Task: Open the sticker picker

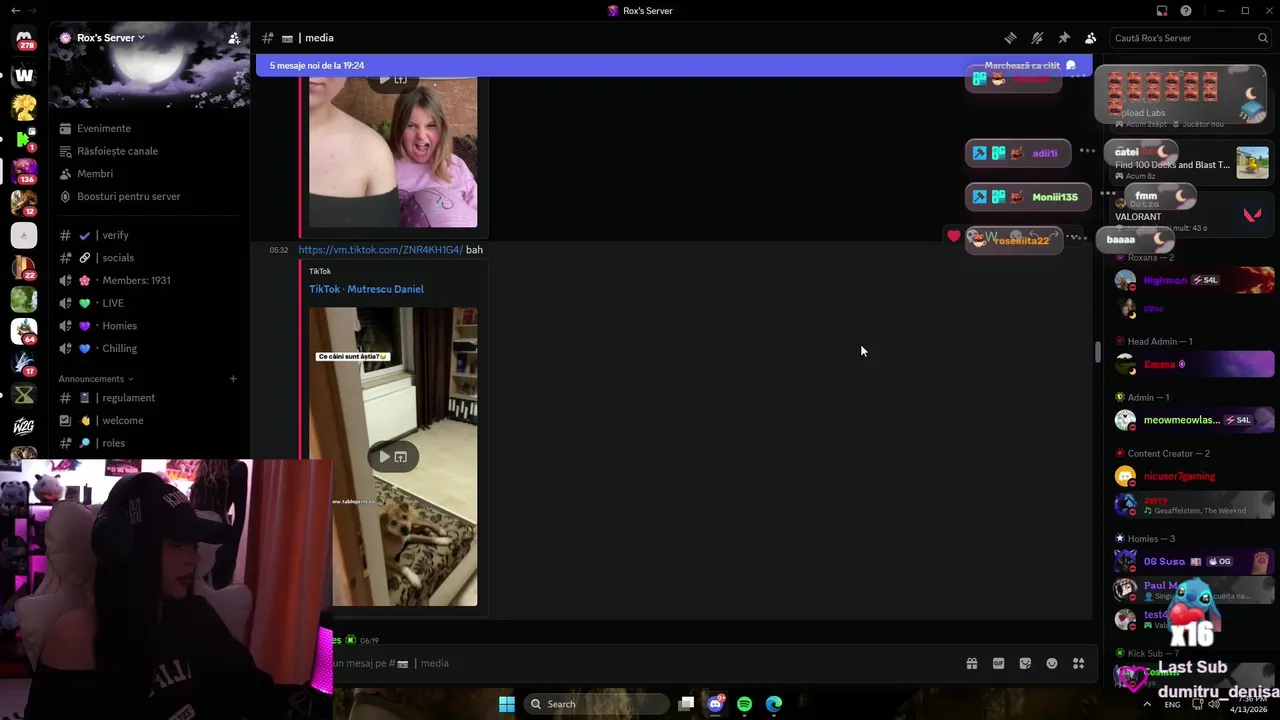Action: point(1025,663)
